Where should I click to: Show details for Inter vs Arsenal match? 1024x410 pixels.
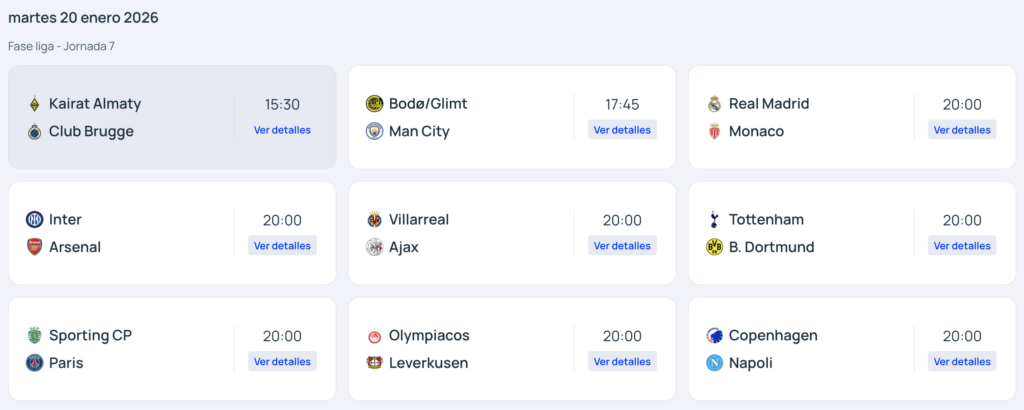(282, 246)
